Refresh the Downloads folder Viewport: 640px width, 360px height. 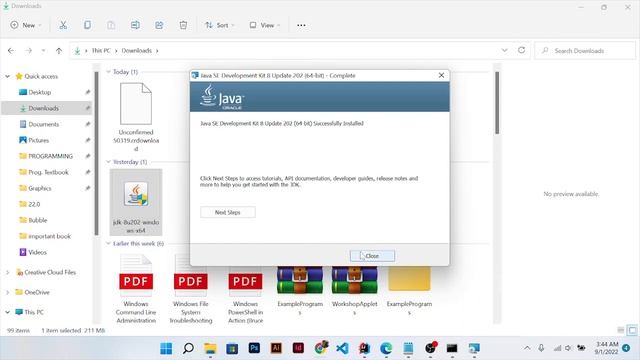pyautogui.click(x=522, y=50)
